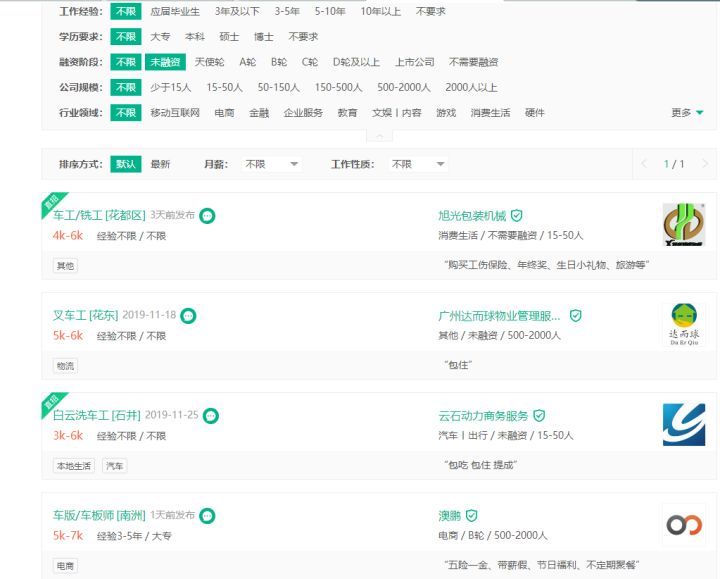Image resolution: width=720 pixels, height=579 pixels.
Task: Click chat icon beside 车工/铣工 job
Action: tap(207, 215)
